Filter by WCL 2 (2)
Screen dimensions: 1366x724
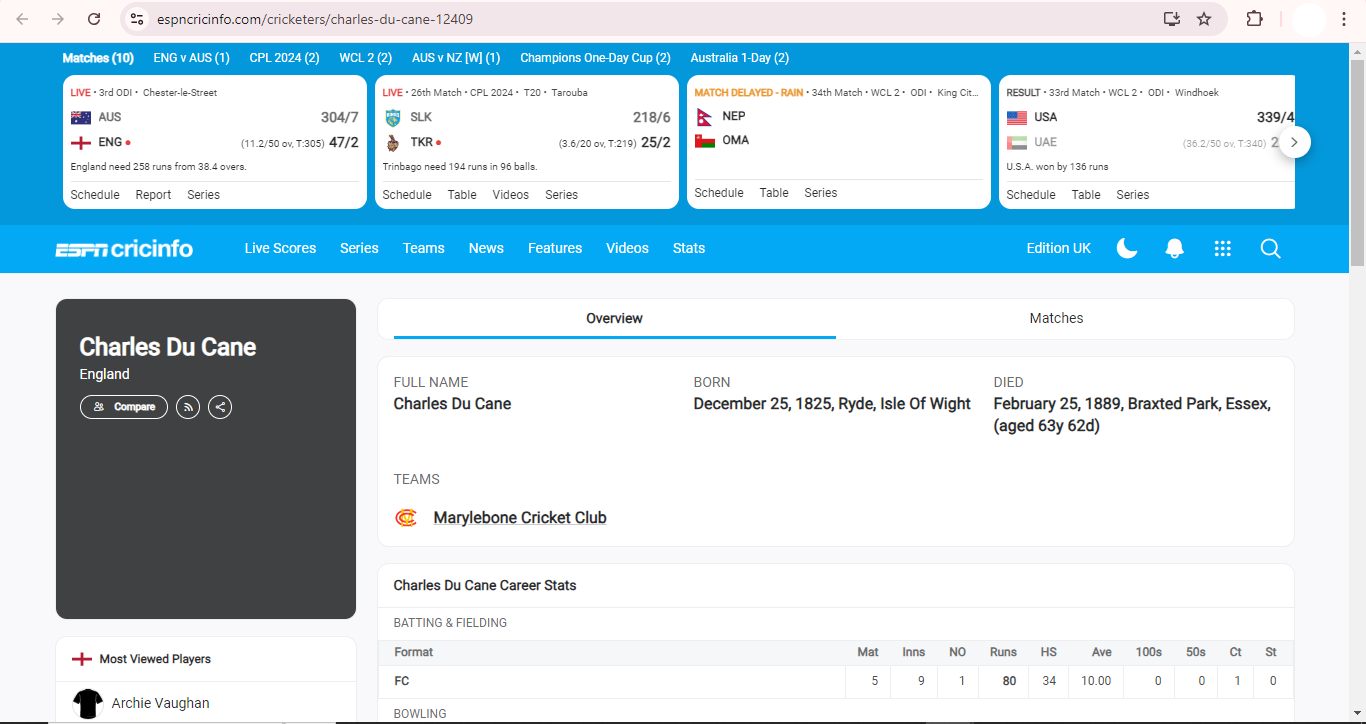(x=365, y=58)
